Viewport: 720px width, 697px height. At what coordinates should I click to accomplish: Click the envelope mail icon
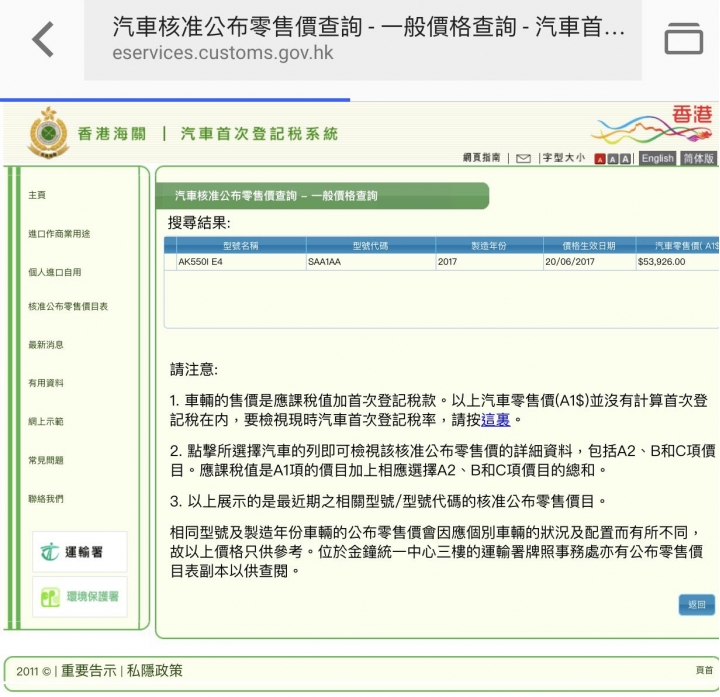[x=523, y=158]
